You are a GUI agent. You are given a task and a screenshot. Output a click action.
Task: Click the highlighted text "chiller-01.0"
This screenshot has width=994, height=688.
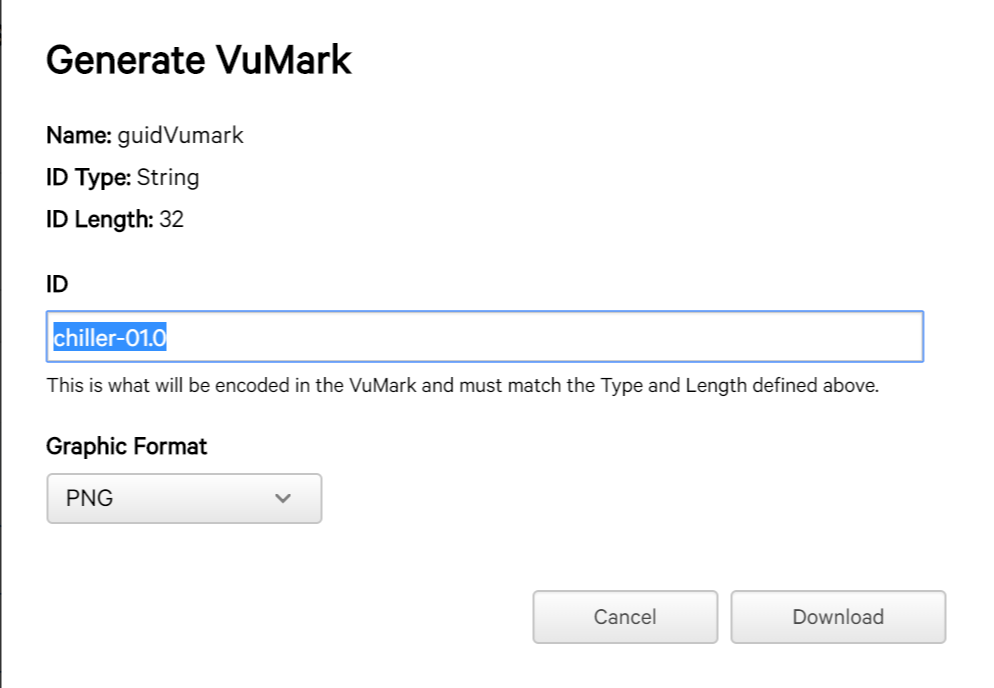[110, 338]
